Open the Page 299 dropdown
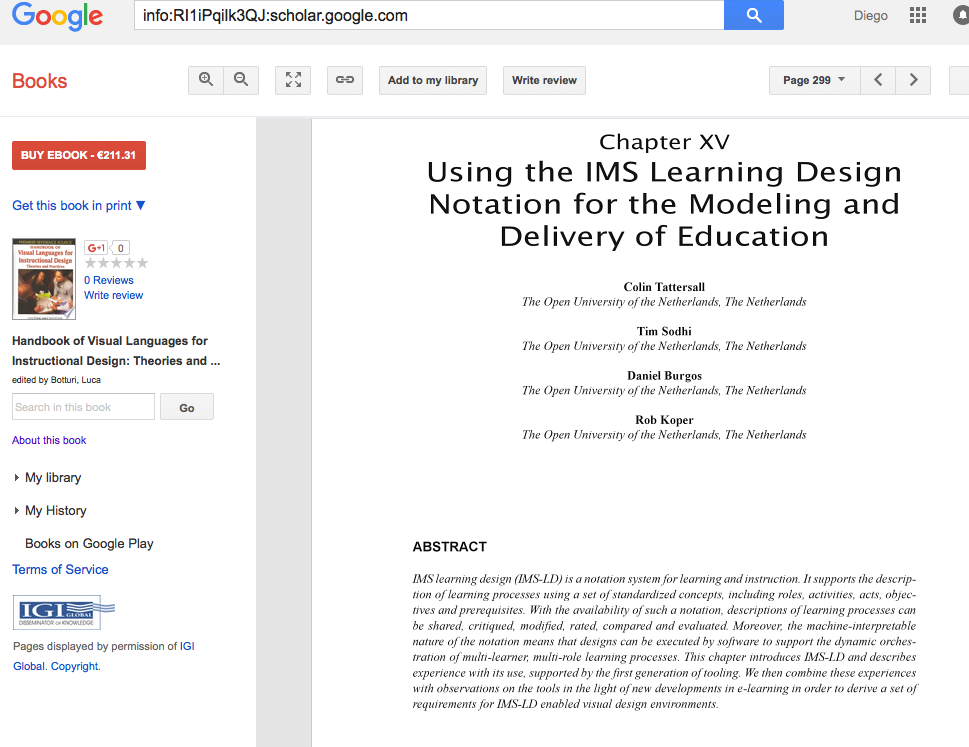 [814, 80]
